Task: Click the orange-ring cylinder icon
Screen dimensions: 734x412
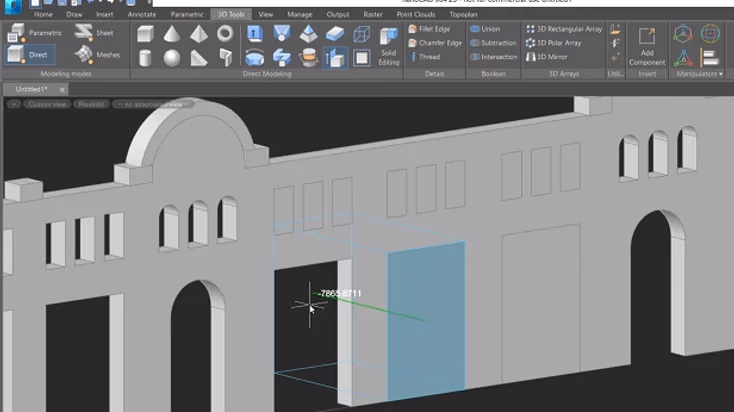Action: [x=308, y=58]
